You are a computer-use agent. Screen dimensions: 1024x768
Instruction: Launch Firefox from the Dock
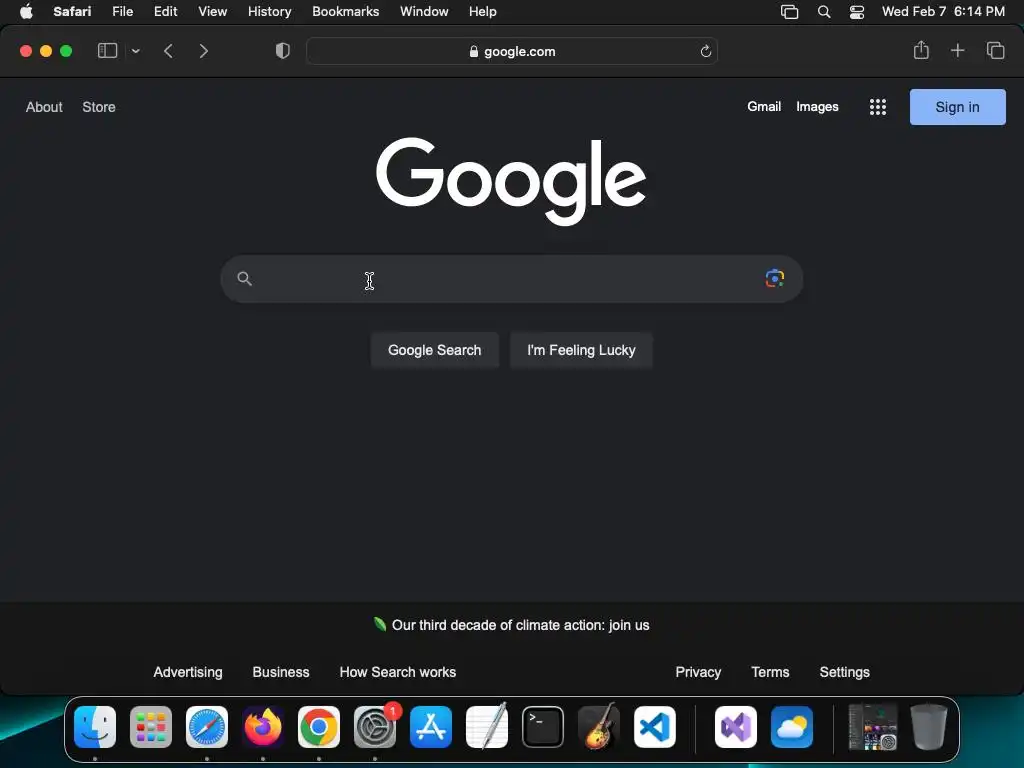point(263,727)
